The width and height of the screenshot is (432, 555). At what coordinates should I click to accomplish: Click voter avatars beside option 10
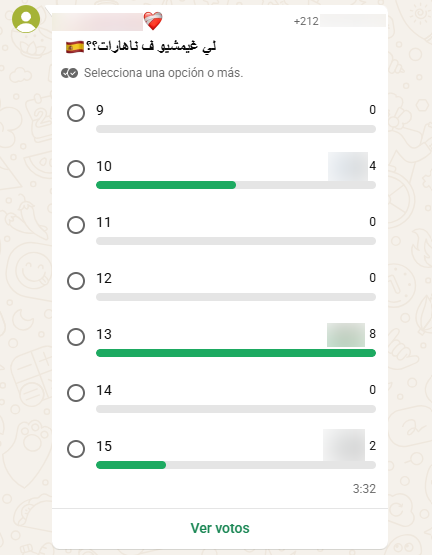(x=348, y=166)
